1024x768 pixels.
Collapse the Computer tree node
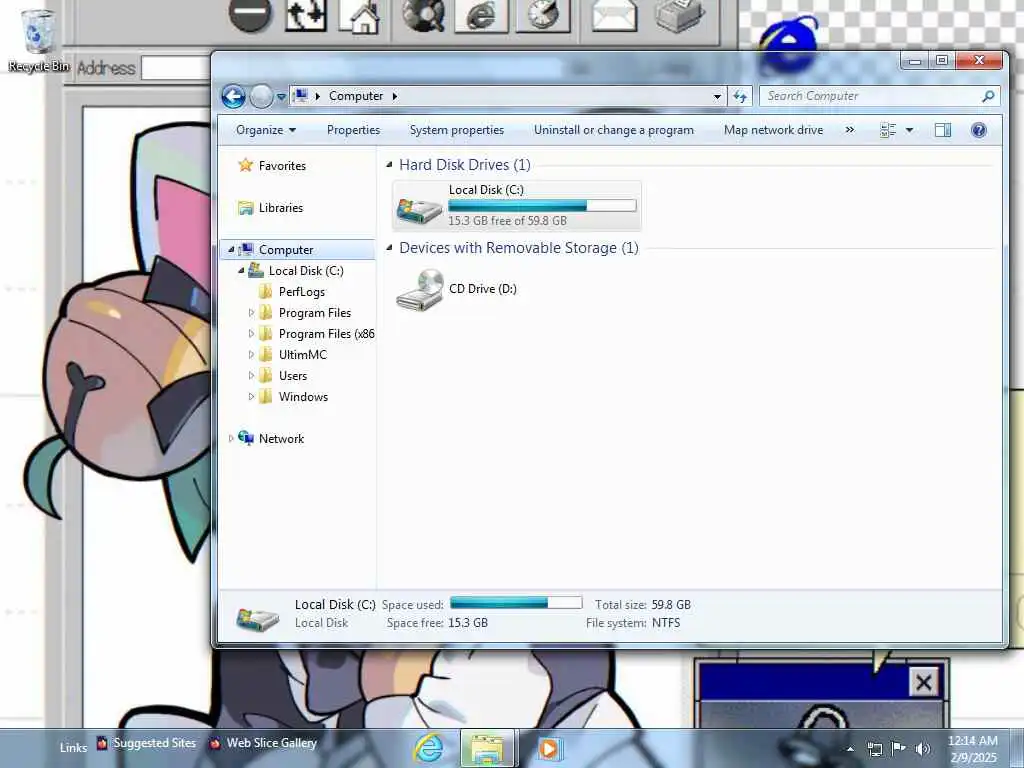pyautogui.click(x=231, y=249)
